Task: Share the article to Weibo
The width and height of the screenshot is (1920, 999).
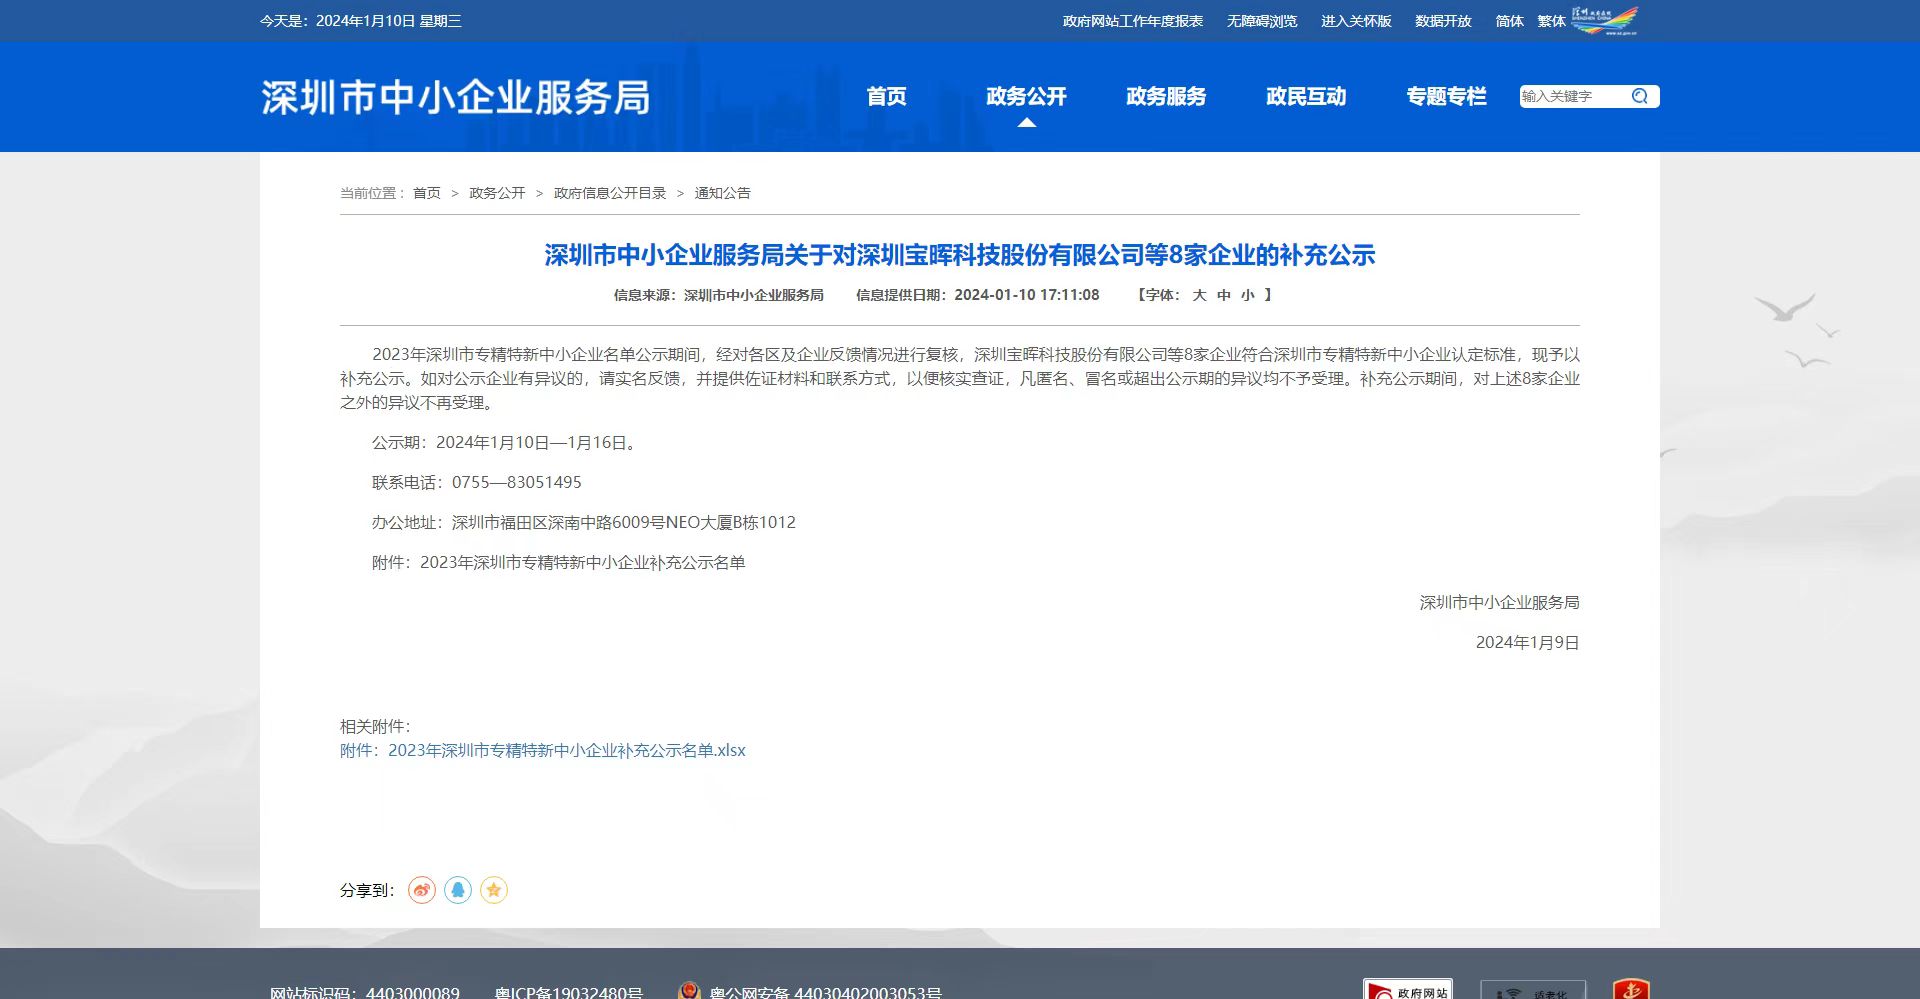Action: tap(422, 890)
